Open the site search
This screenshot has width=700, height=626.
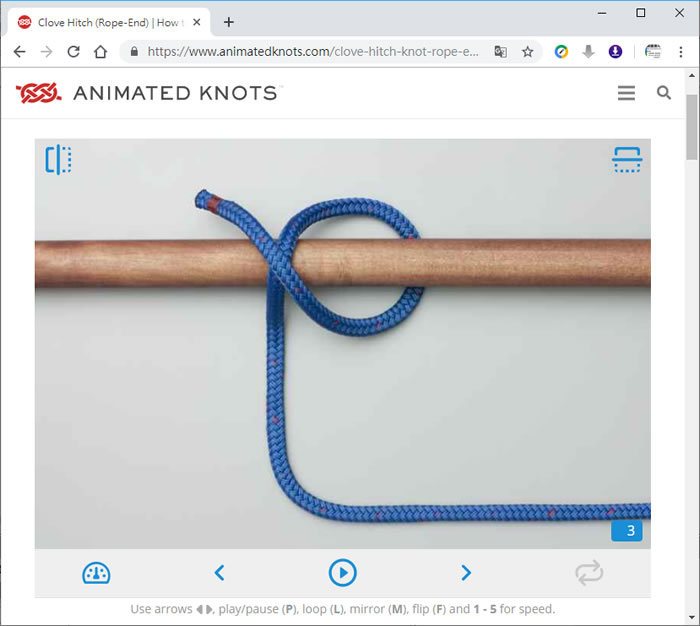click(664, 92)
